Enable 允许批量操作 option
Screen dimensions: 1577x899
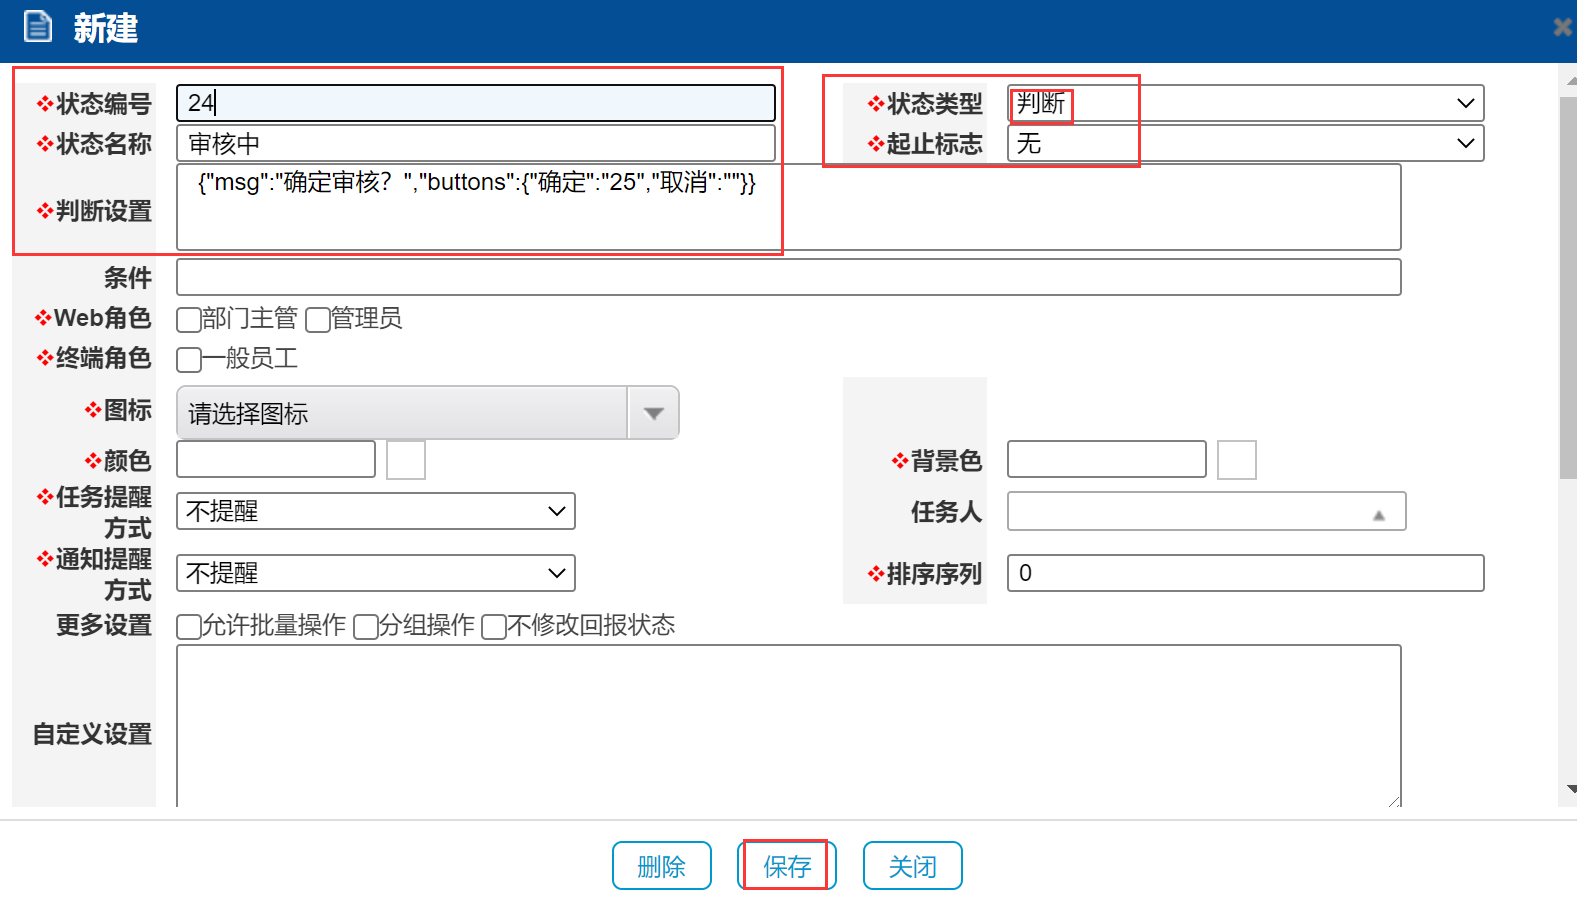[x=188, y=627]
